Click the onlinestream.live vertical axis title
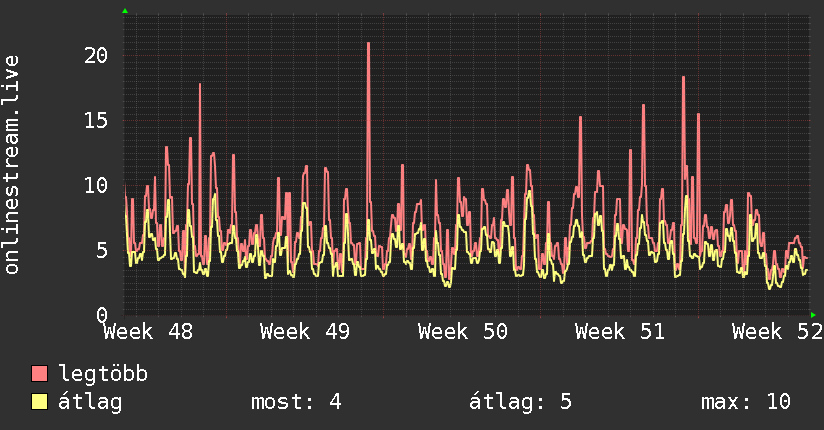 [x=12, y=165]
